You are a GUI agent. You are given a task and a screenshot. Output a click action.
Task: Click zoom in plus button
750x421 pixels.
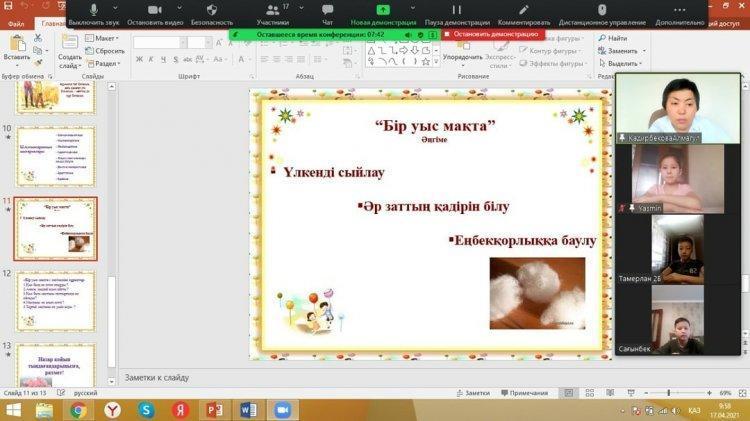[x=709, y=393]
